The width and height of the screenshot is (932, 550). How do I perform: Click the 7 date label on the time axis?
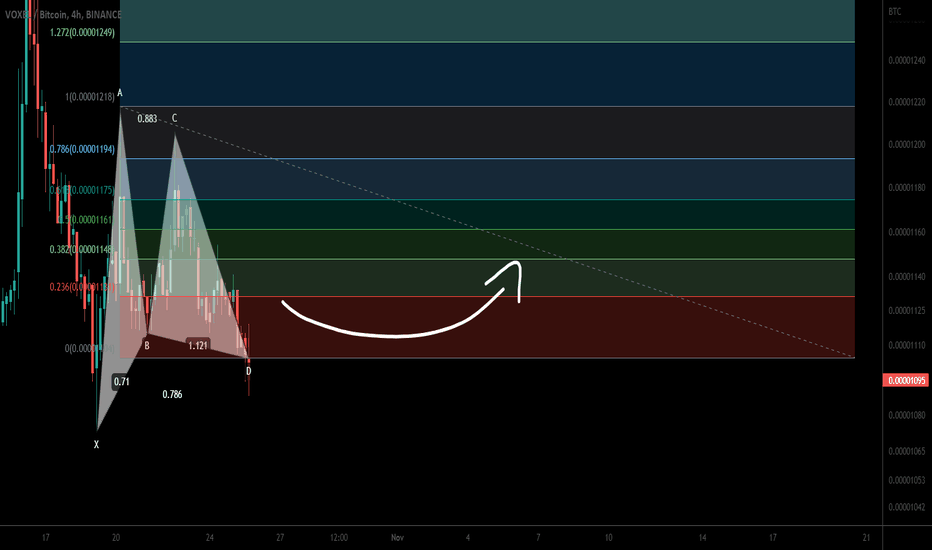538,538
